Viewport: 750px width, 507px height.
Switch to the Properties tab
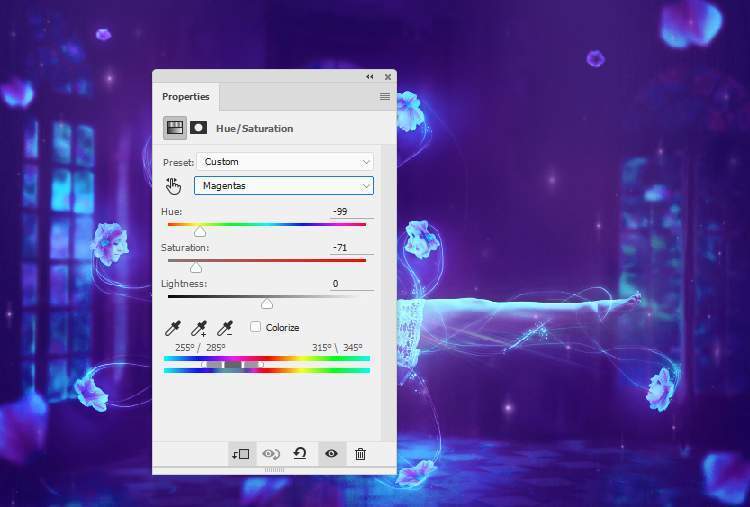(186, 97)
